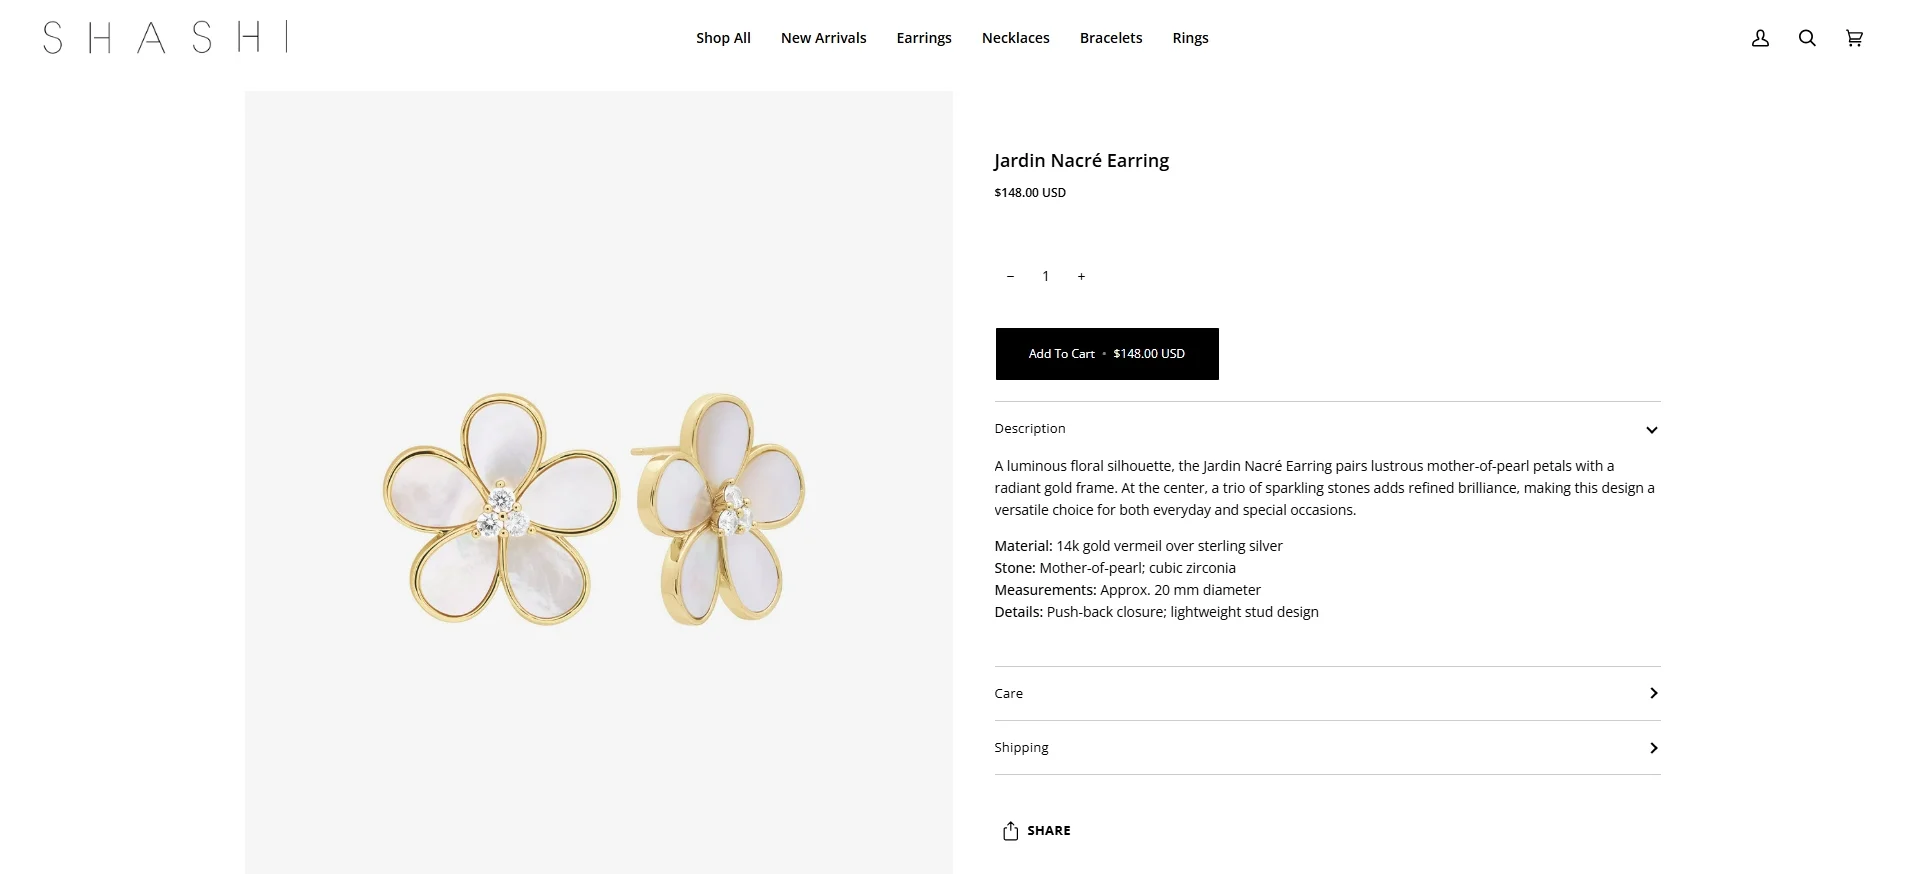The width and height of the screenshot is (1905, 874).
Task: Click the flower earring product image
Action: pos(598,510)
